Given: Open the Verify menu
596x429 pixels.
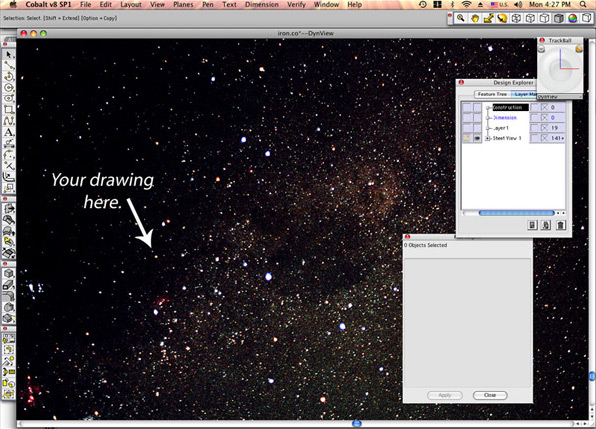Looking at the screenshot, I should click(296, 5).
